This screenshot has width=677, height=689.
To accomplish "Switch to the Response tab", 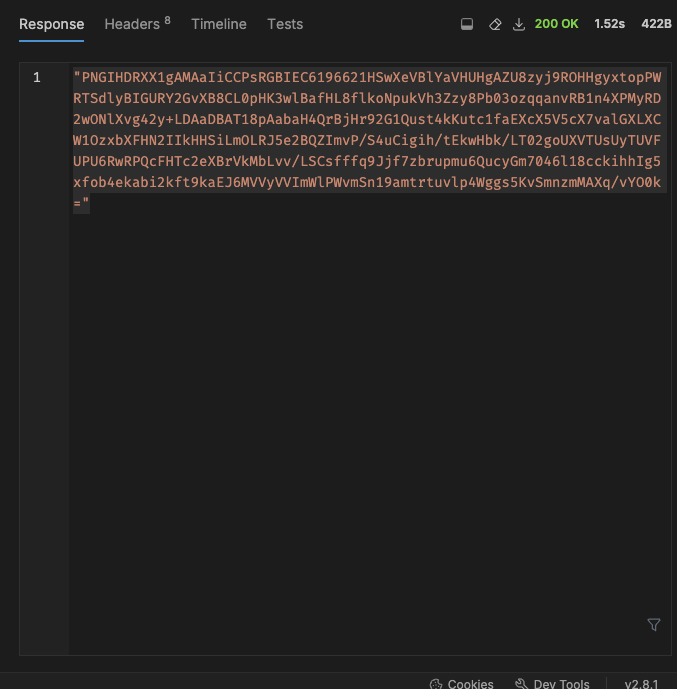I will point(51,24).
